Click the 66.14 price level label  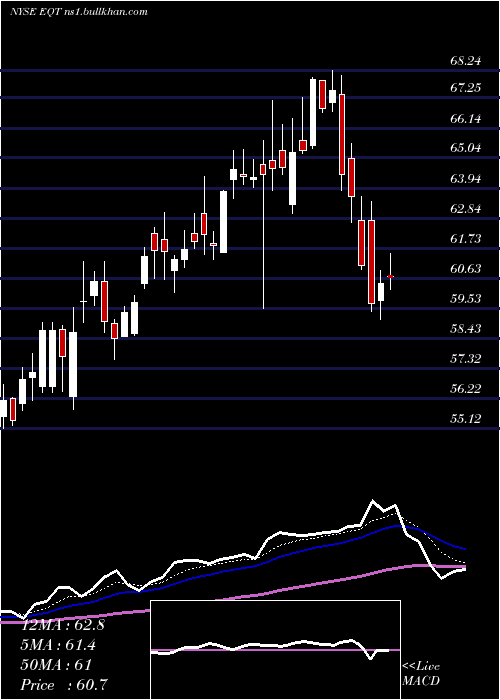[x=466, y=119]
